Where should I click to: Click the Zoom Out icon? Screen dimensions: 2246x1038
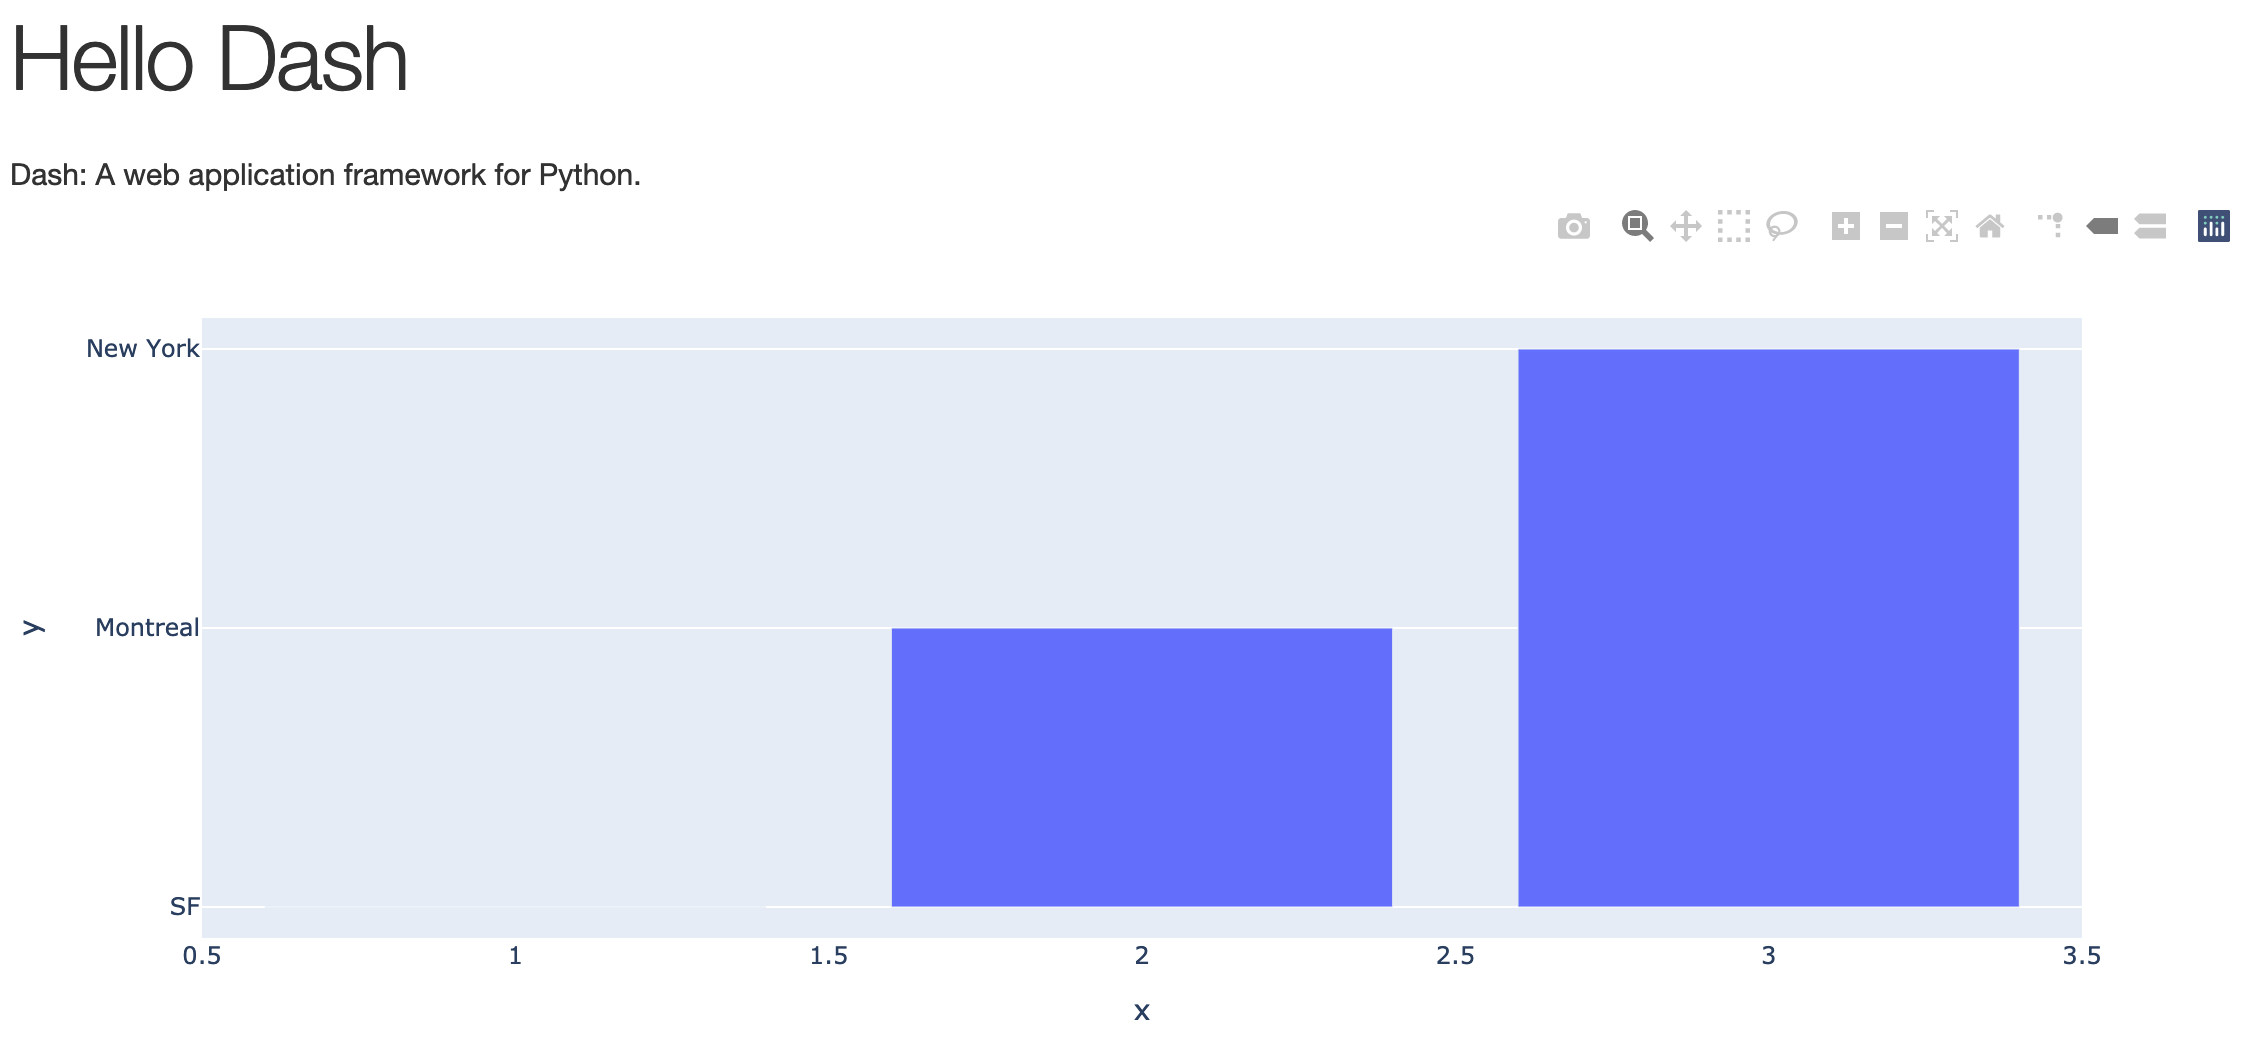[x=1892, y=227]
